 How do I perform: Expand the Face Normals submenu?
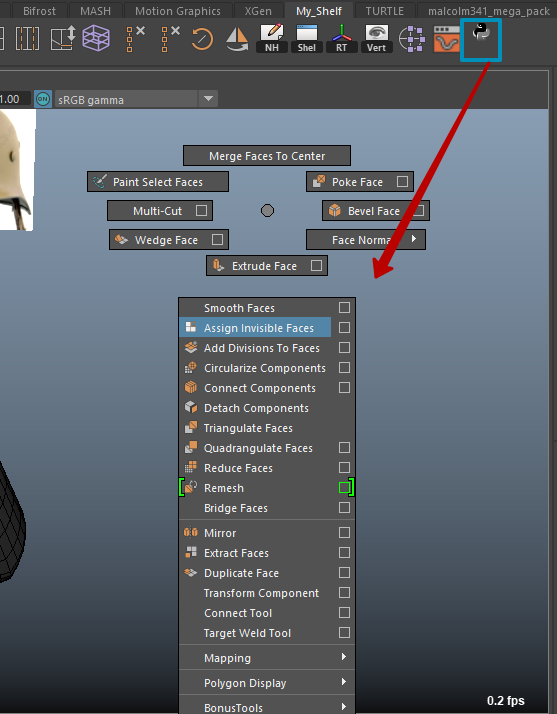point(366,240)
